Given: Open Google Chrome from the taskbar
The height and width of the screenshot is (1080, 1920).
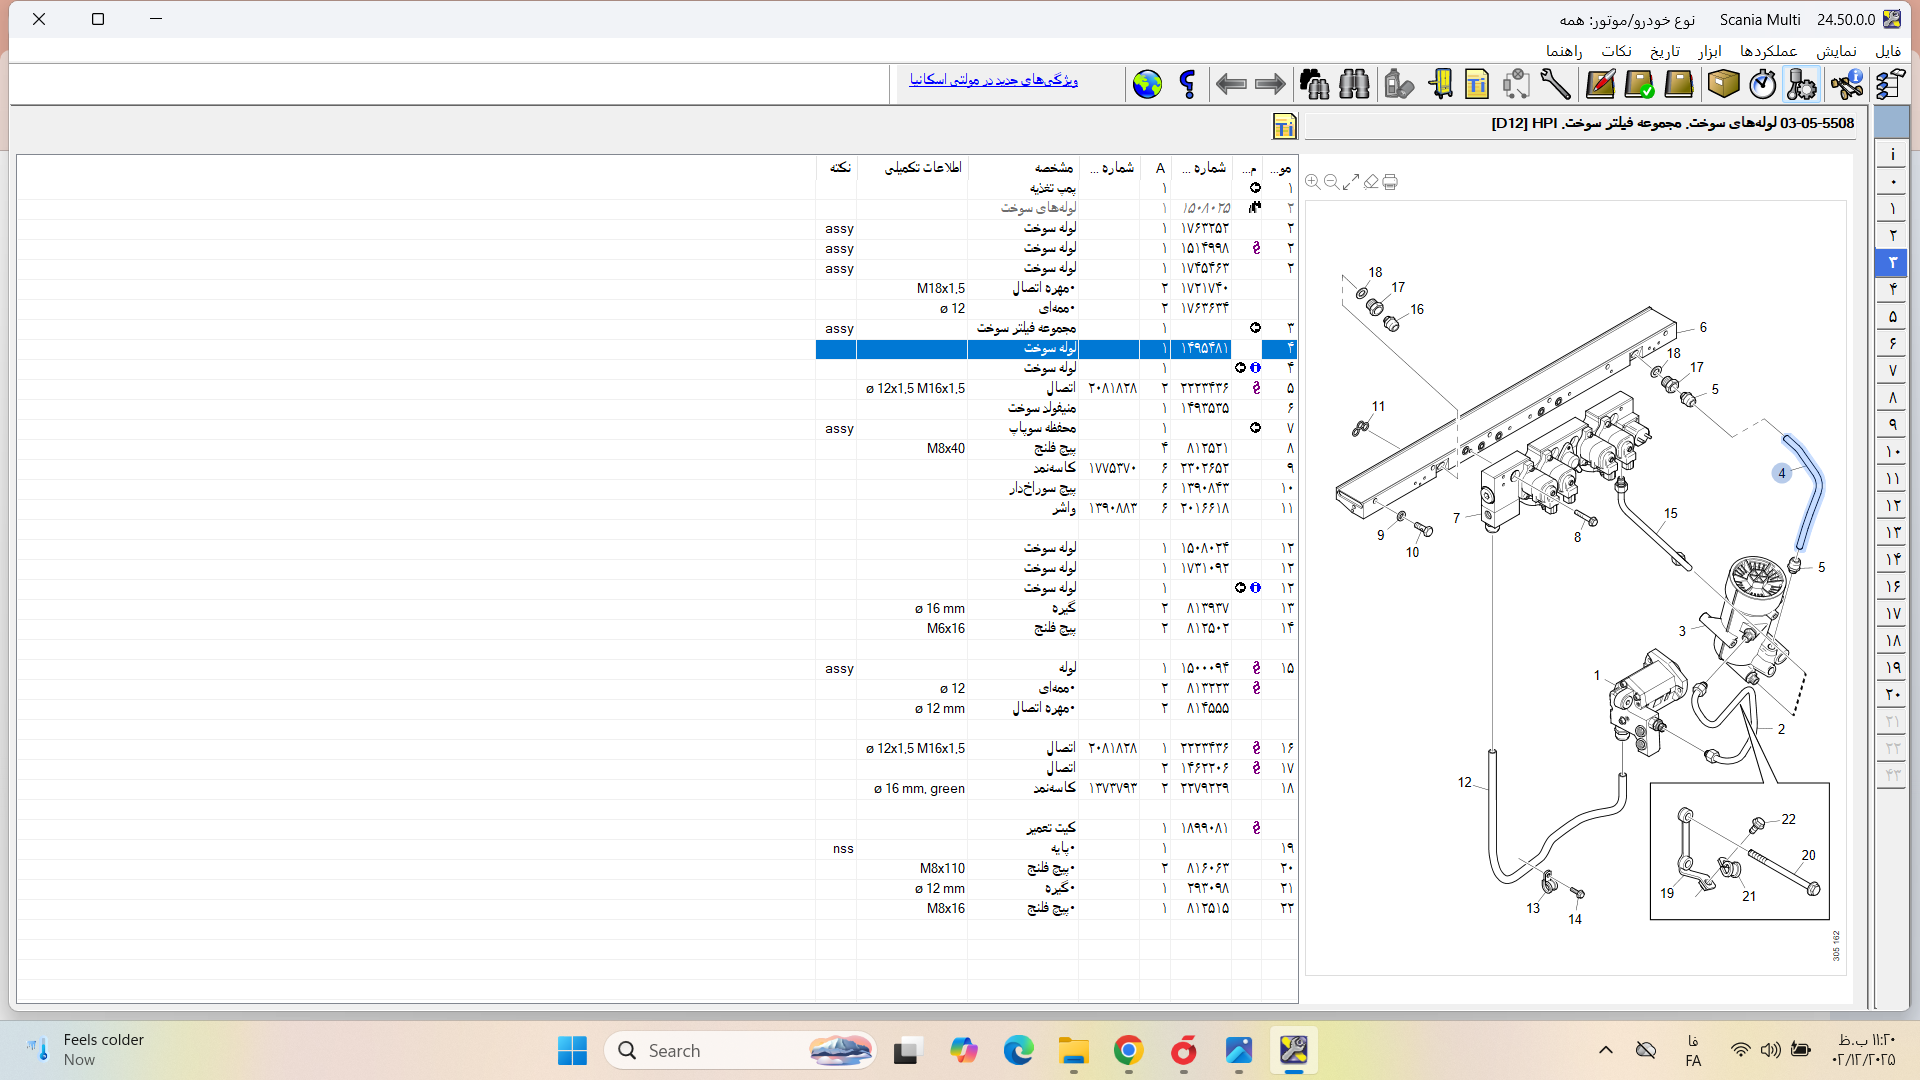Looking at the screenshot, I should coord(1128,1051).
